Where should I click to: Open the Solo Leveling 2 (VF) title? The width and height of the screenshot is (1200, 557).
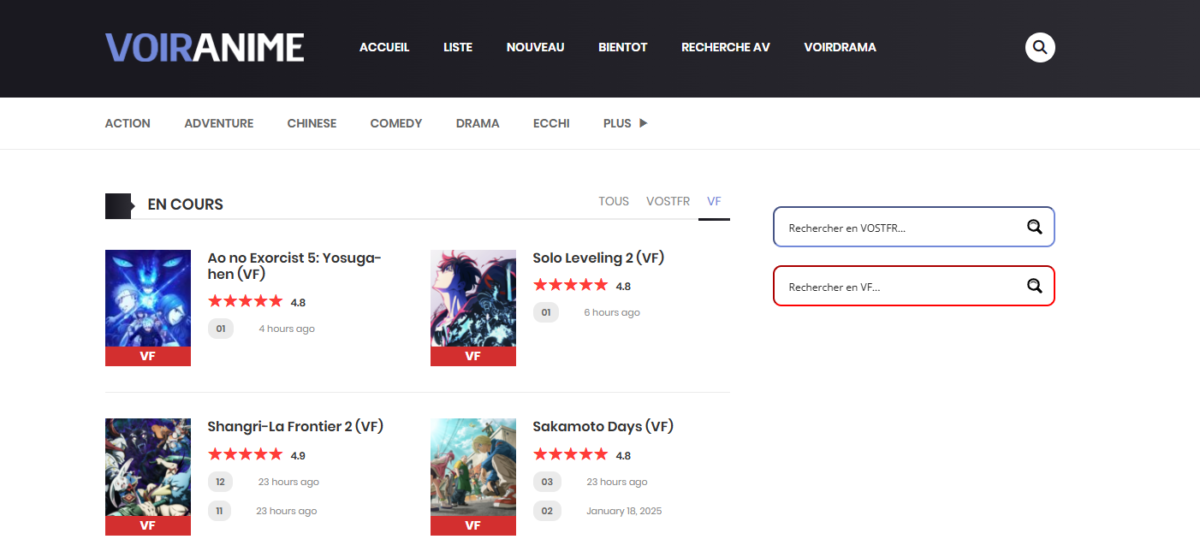[x=599, y=258]
